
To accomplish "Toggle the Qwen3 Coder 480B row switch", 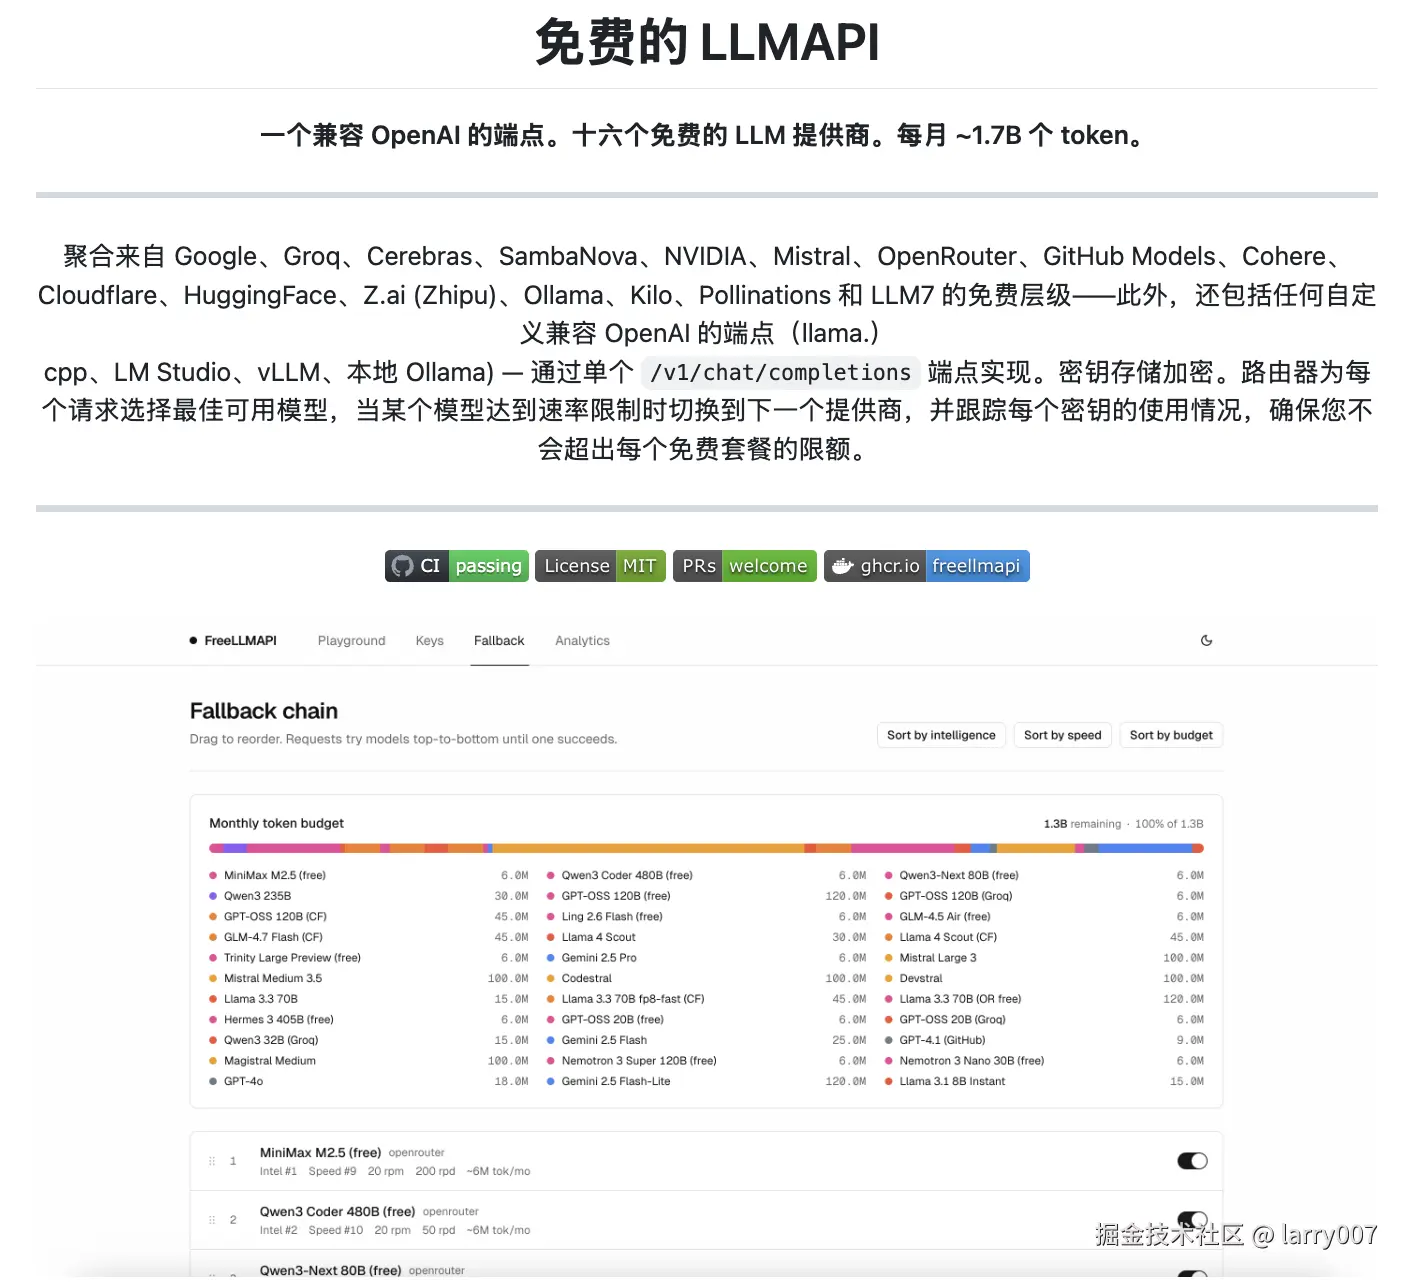I will [1192, 1219].
